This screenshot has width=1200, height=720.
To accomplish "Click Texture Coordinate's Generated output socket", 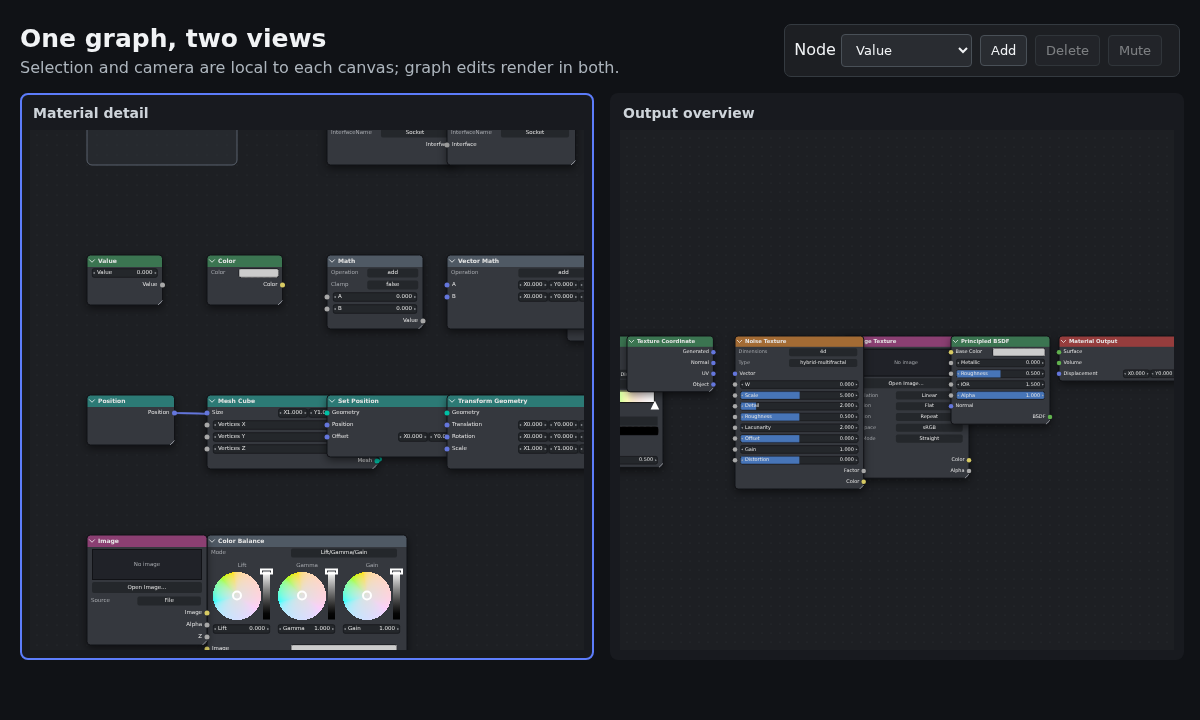I will pyautogui.click(x=713, y=352).
